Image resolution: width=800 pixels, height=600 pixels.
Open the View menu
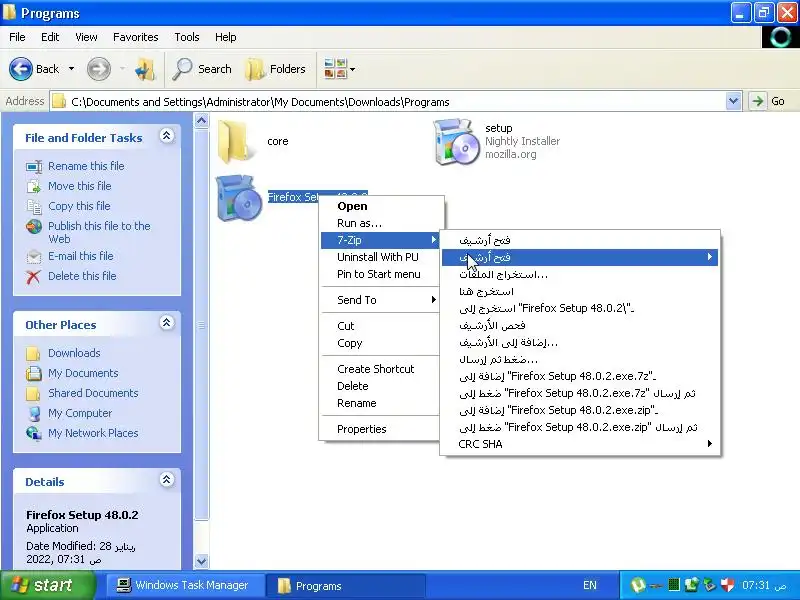click(x=86, y=37)
